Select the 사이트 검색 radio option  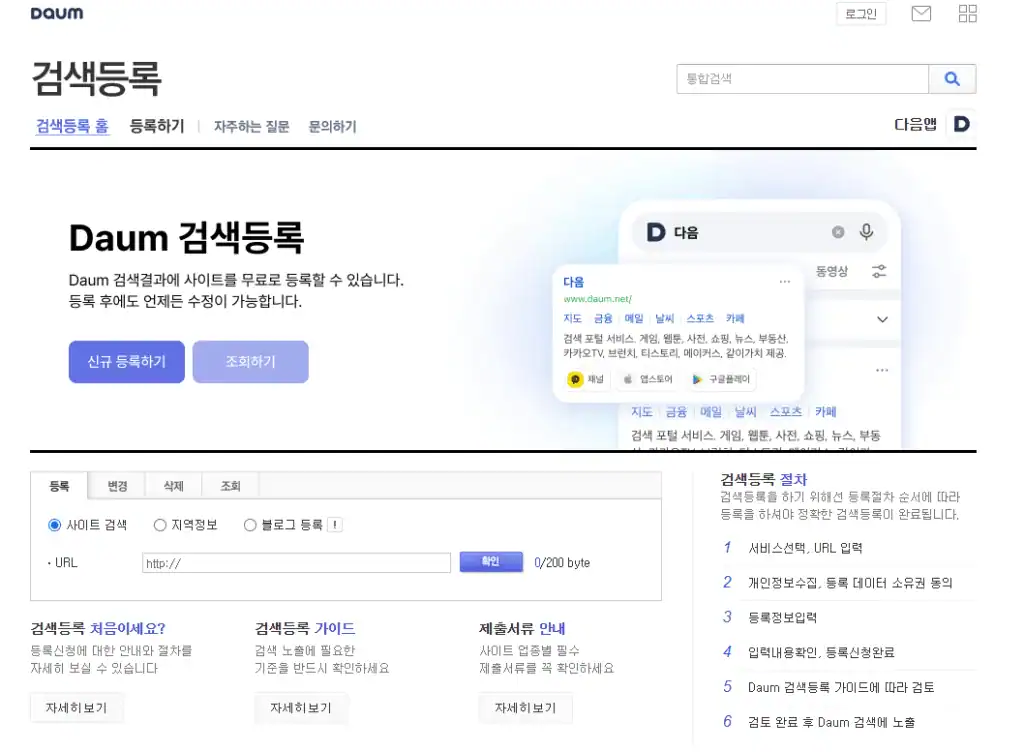55,525
